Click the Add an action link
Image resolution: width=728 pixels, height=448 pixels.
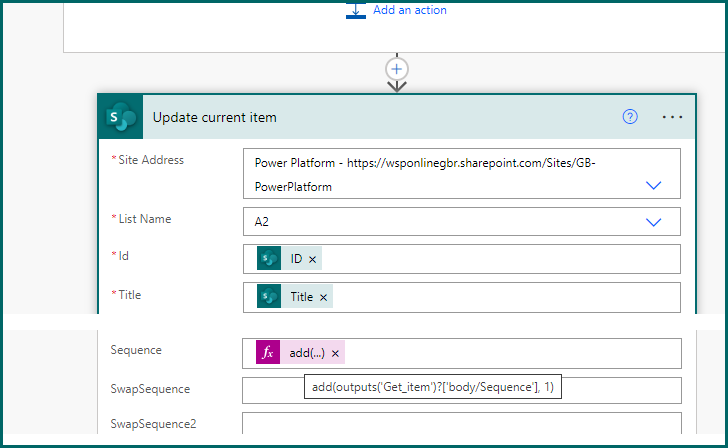(x=410, y=10)
